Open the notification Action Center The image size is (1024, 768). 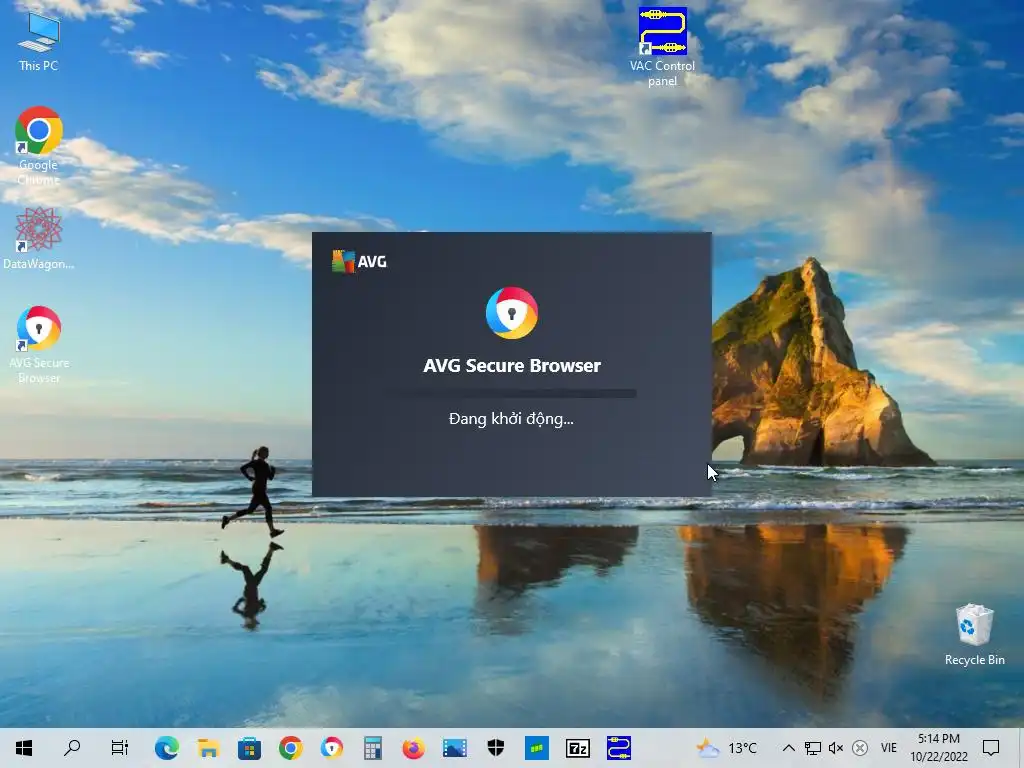[991, 748]
